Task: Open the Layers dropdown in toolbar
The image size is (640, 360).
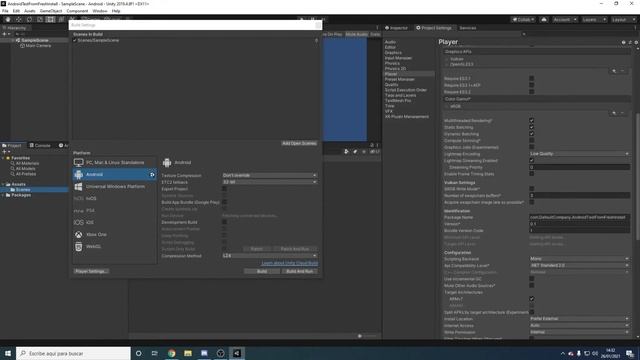Action: pyautogui.click(x=594, y=20)
